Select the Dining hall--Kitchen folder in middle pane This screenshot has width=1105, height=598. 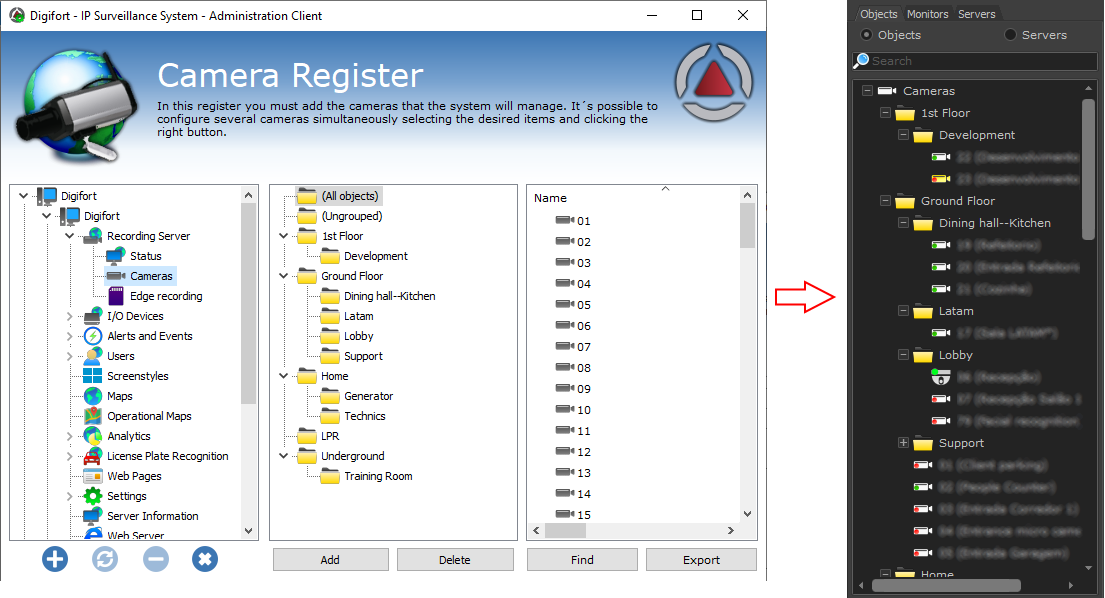click(x=390, y=296)
